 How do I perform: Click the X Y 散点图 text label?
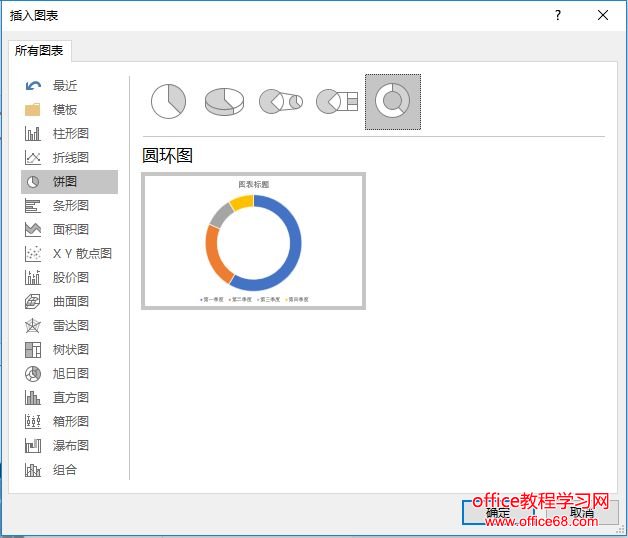coord(82,254)
